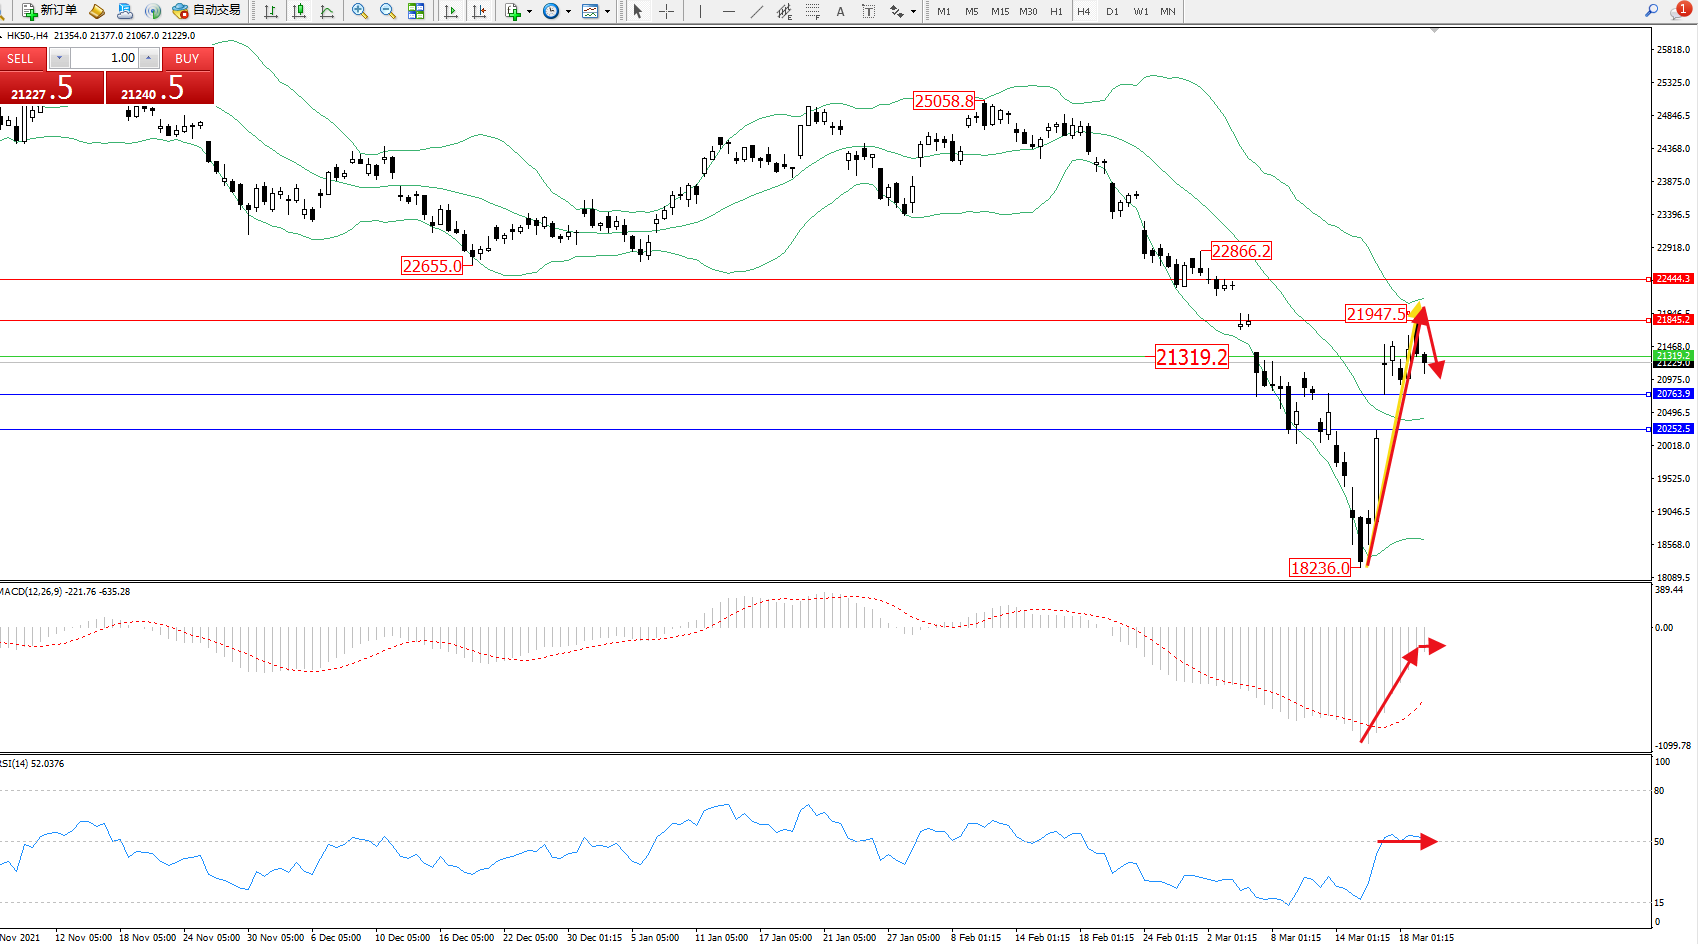Toggle 自动交易 auto trading
This screenshot has height=944, width=1698.
[x=207, y=11]
